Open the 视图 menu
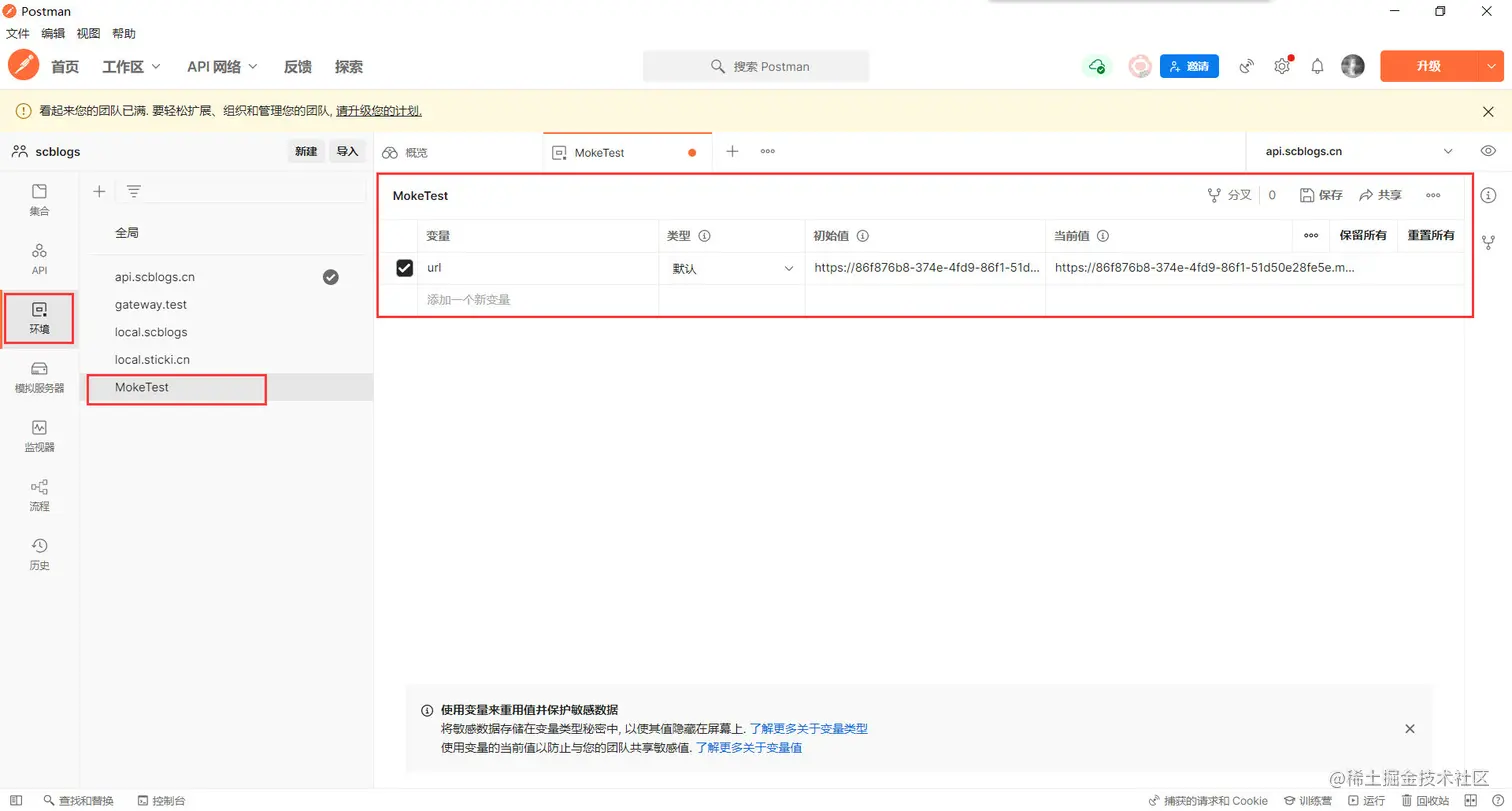 pyautogui.click(x=88, y=33)
